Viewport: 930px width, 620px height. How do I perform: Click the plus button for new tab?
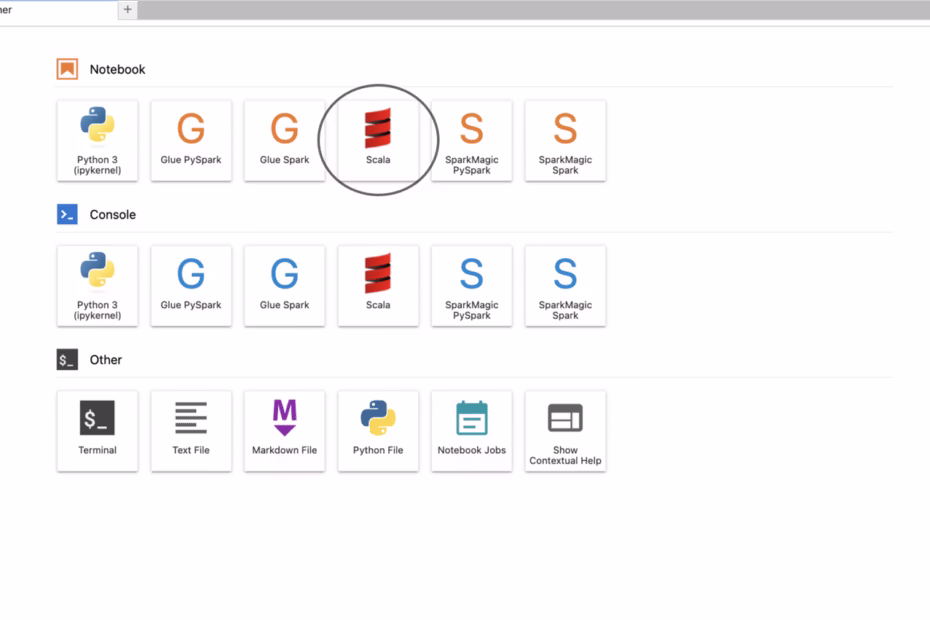127,10
